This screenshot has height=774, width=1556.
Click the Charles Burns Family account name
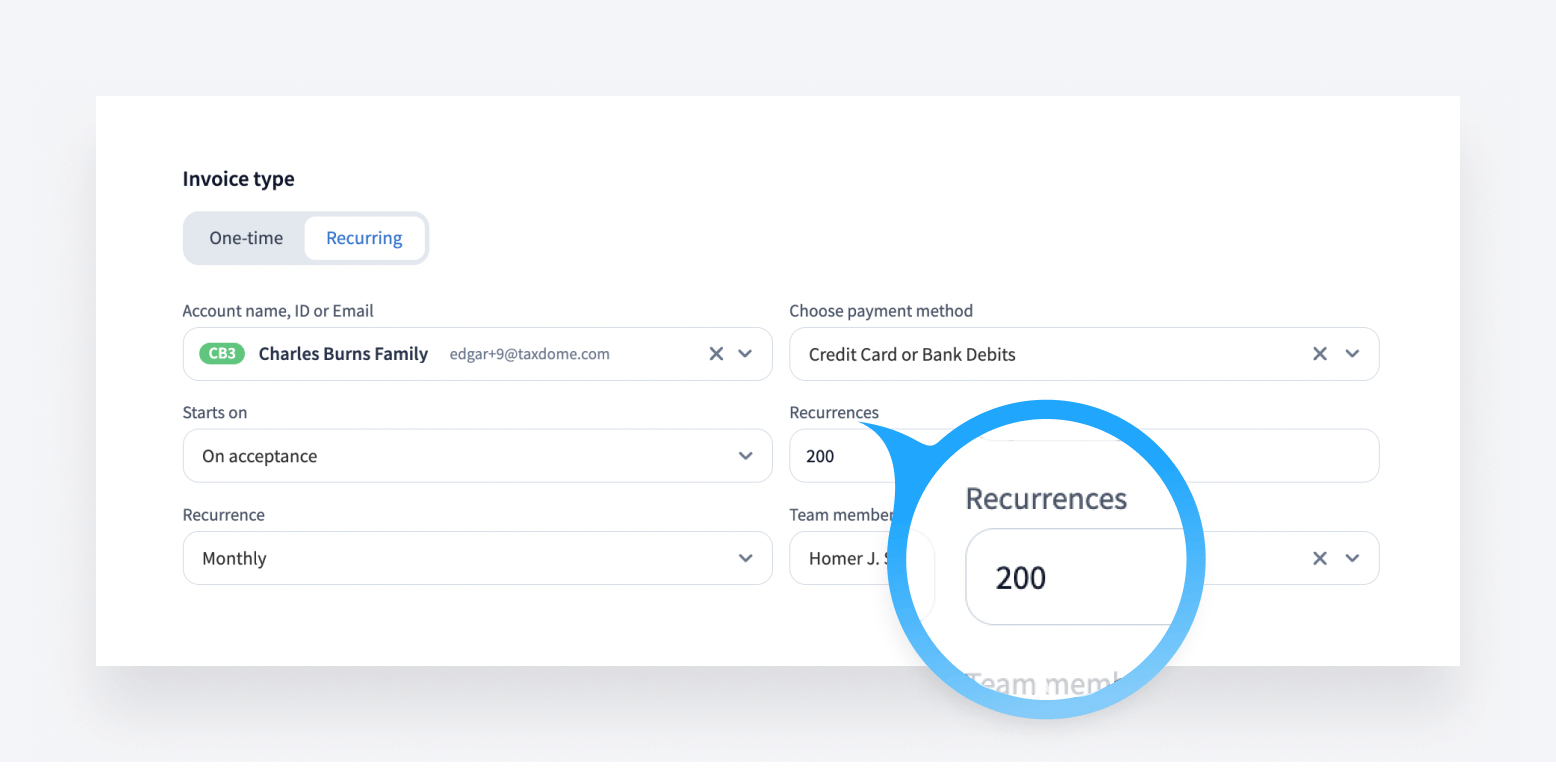tap(343, 354)
